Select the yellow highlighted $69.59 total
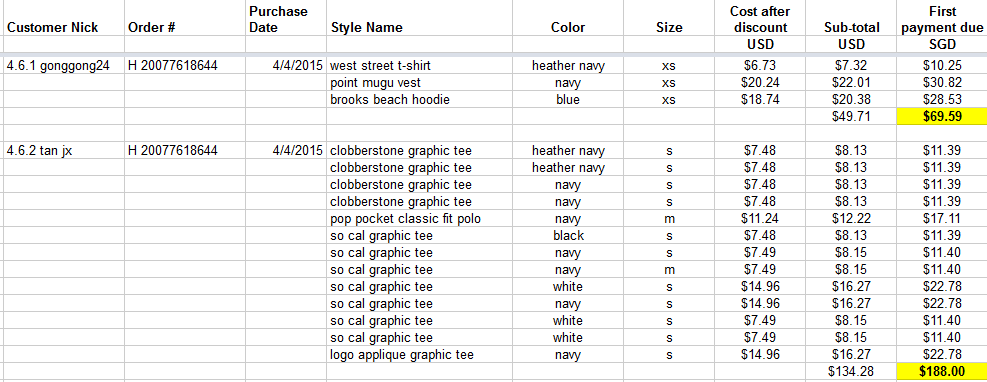The width and height of the screenshot is (987, 382). tap(942, 116)
